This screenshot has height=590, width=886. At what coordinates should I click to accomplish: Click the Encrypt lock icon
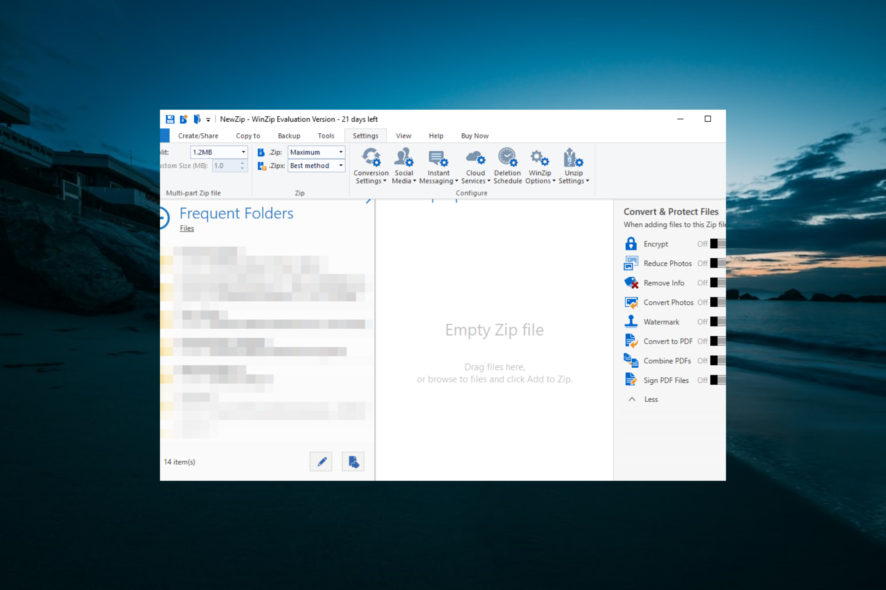tap(631, 244)
